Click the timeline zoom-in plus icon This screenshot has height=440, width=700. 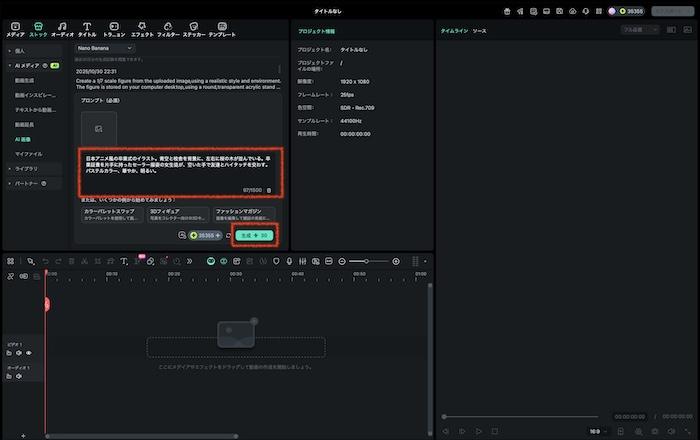[x=396, y=261]
